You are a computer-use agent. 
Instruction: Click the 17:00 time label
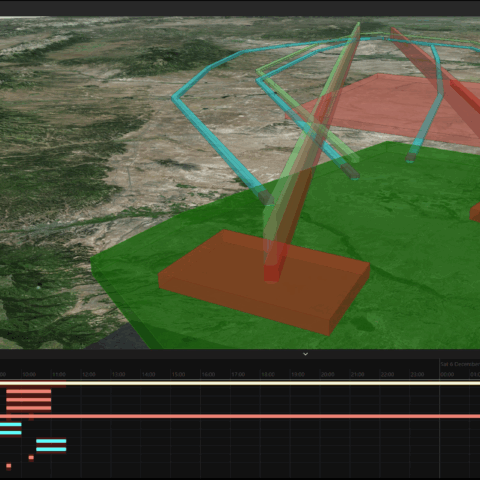click(238, 375)
